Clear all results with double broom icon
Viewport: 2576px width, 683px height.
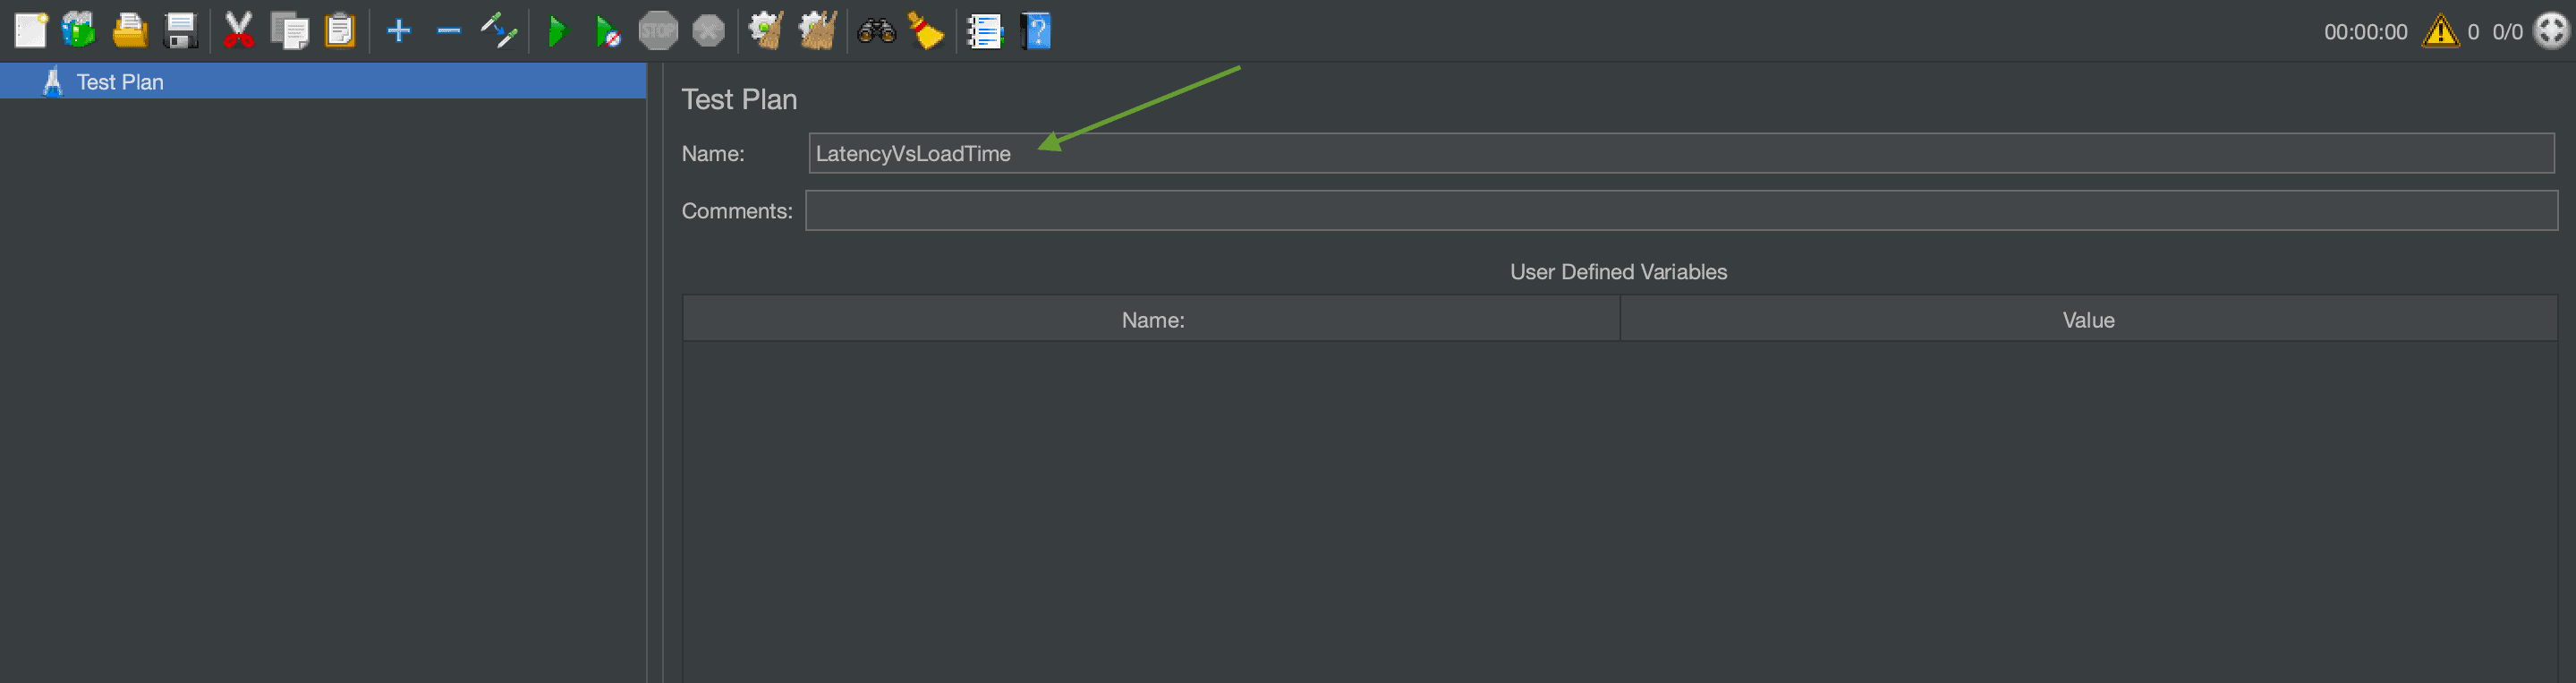pyautogui.click(x=818, y=31)
